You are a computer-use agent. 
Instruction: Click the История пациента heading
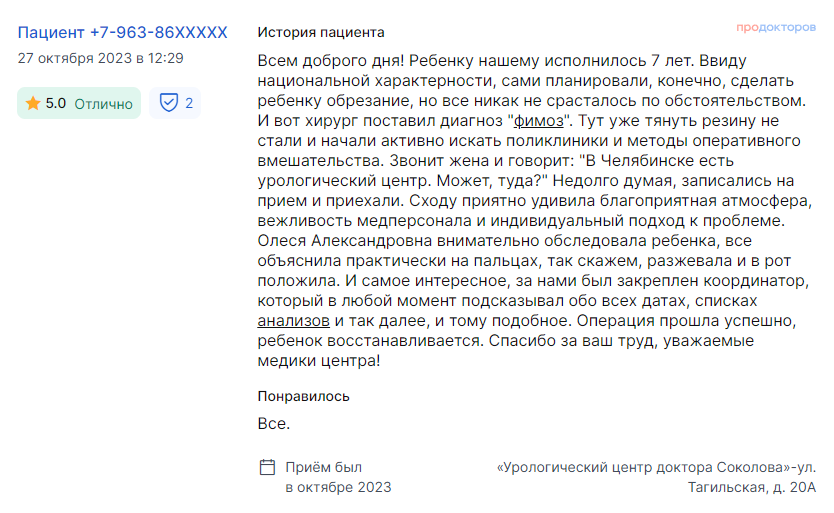click(321, 32)
